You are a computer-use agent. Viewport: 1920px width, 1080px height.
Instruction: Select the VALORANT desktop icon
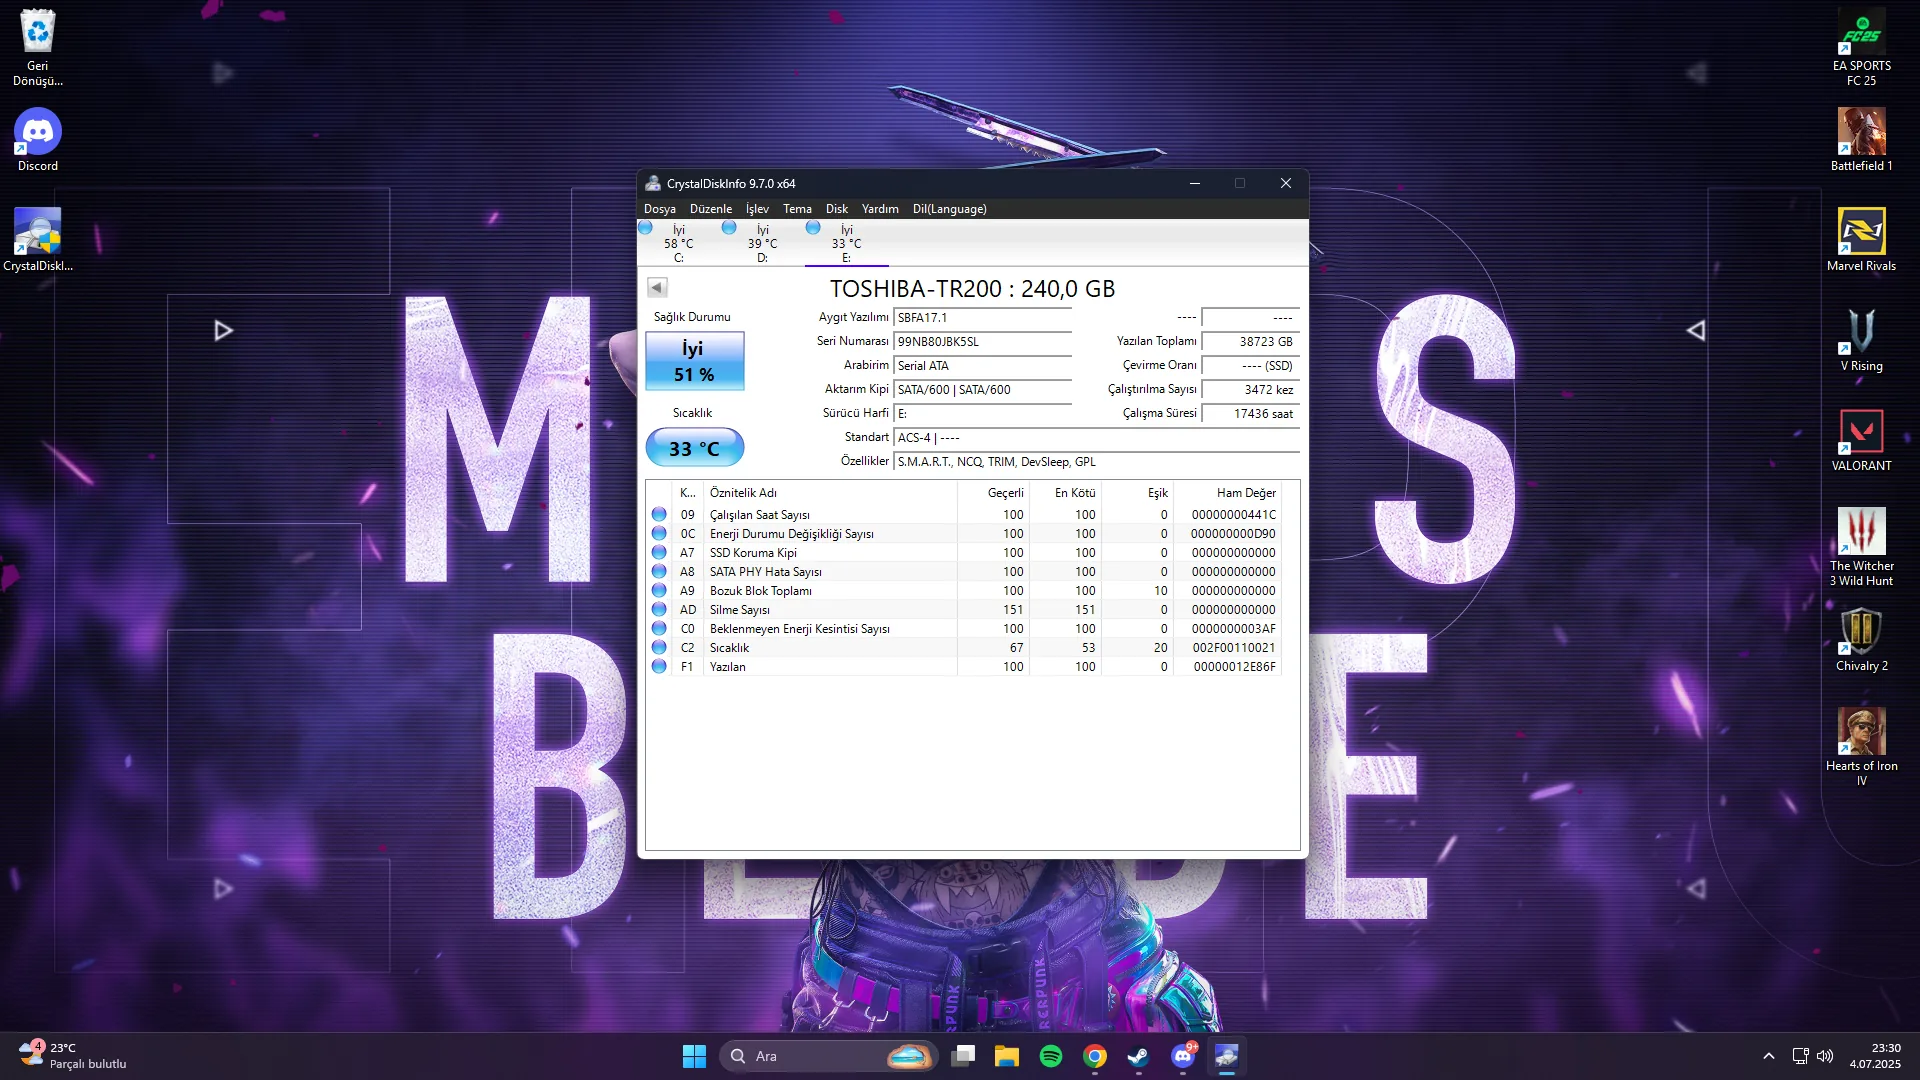(x=1861, y=440)
